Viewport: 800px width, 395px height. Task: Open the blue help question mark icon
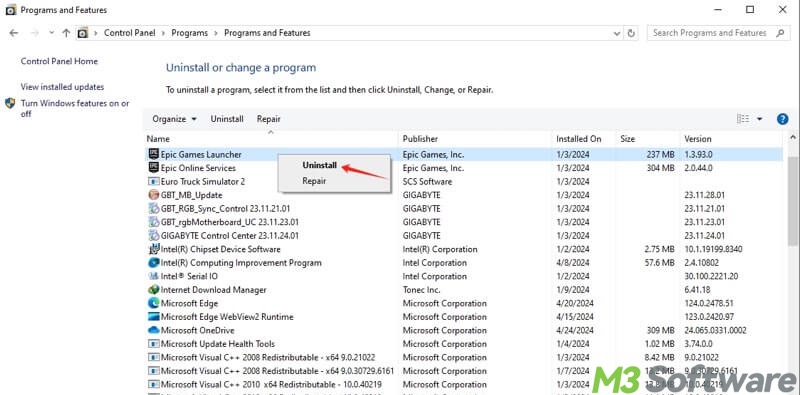coord(782,119)
